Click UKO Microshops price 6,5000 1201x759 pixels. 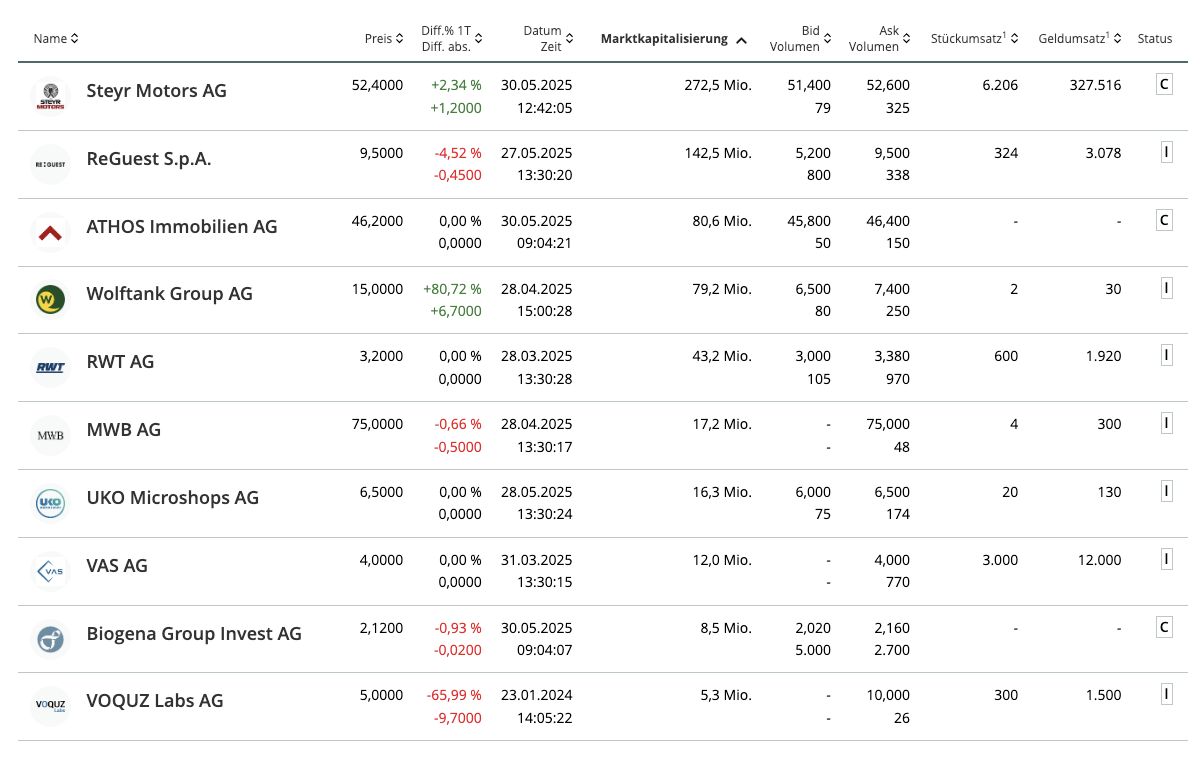coord(381,492)
